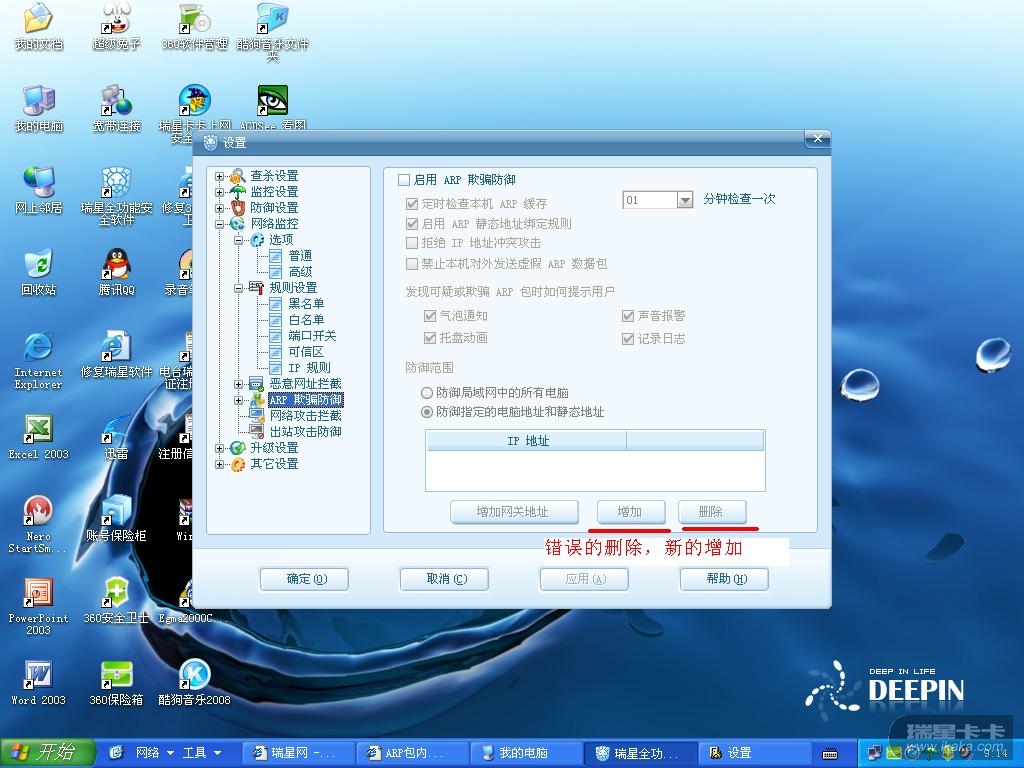This screenshot has width=1024, height=768.
Task: Select 防御局域网中的所有电脑 radio option
Action: tap(426, 393)
